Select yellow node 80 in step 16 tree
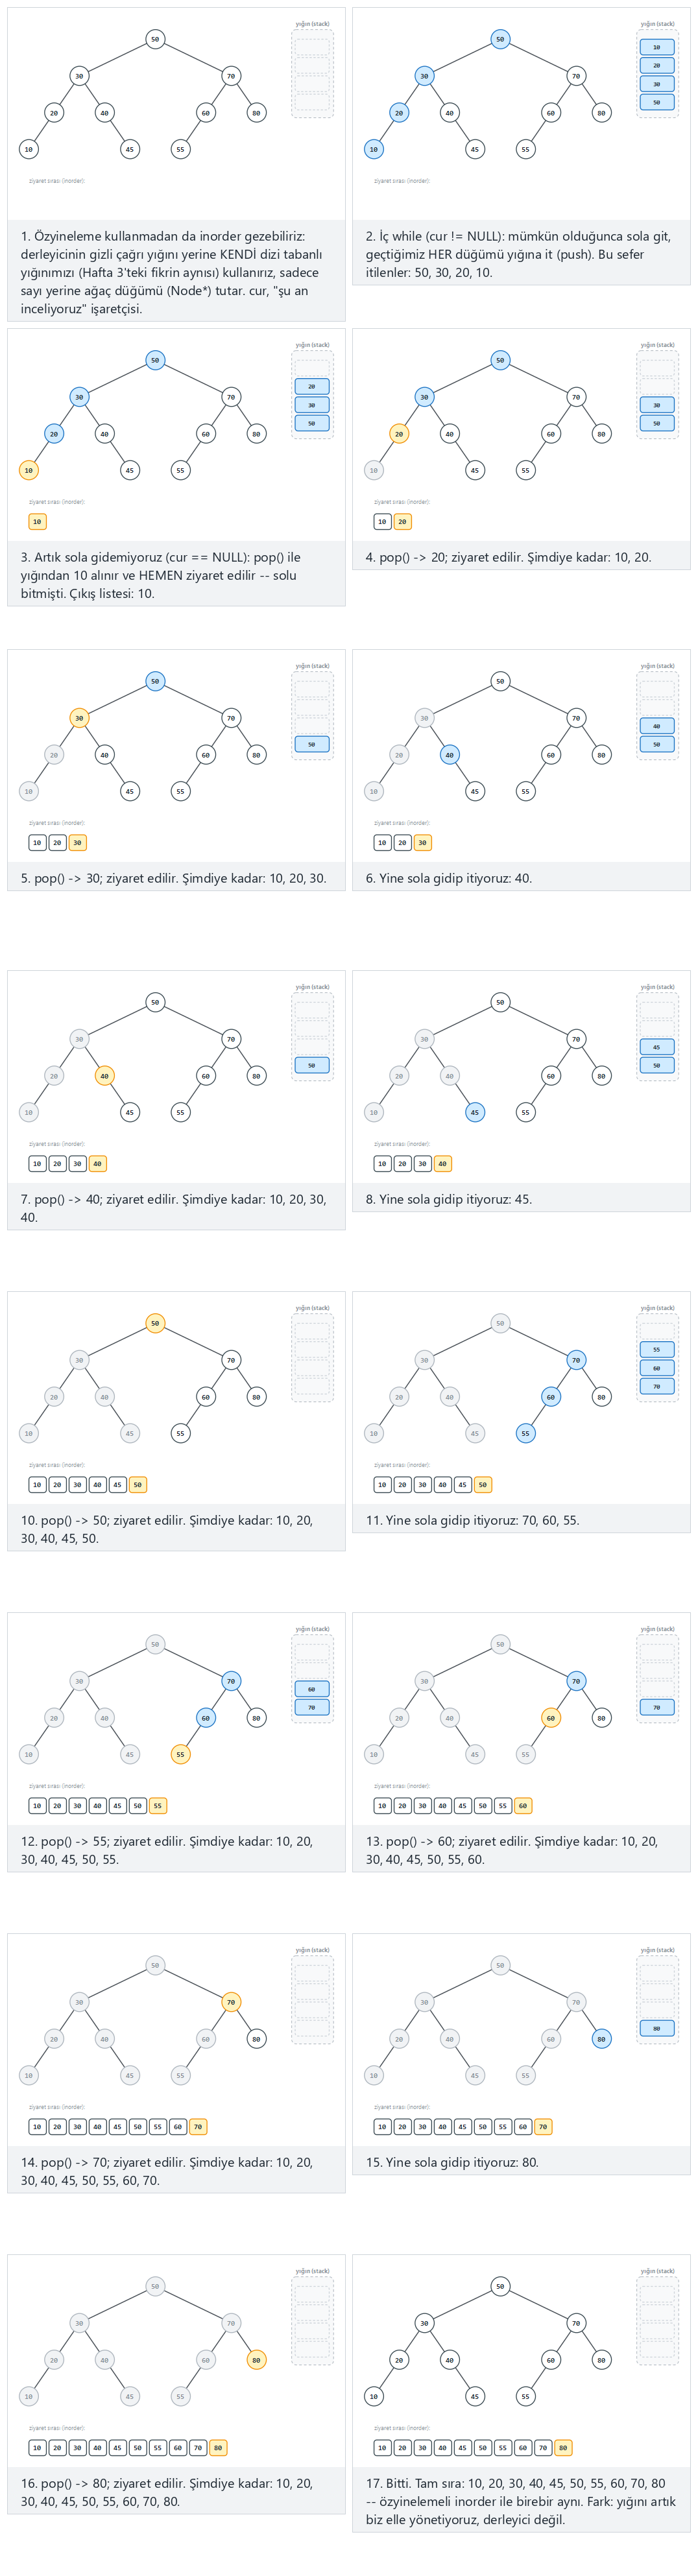Viewport: 698px width, 2576px height. click(x=256, y=2360)
